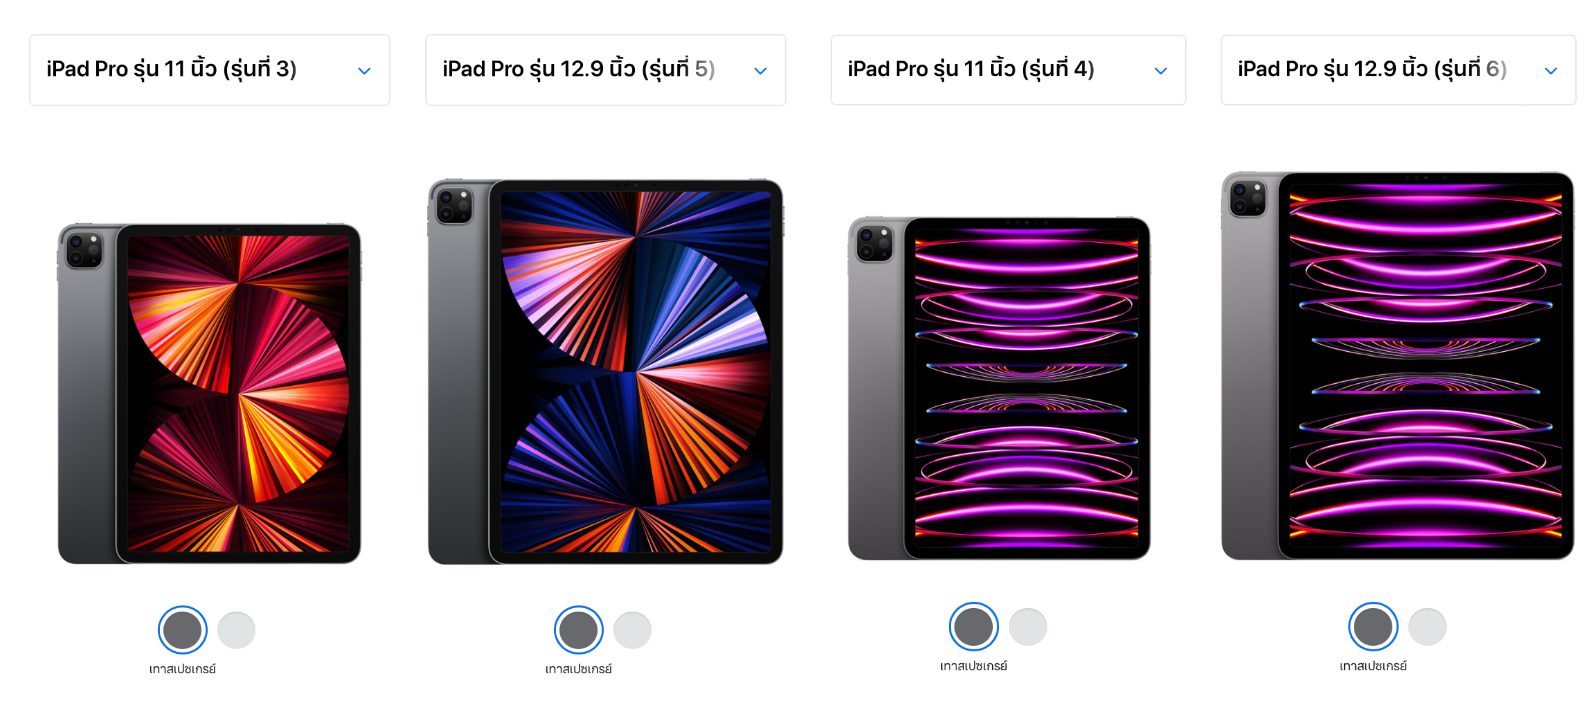Select space gray swatch under iPad Pro 12.9 รุ่นที่ 6
Screen dimensions: 1592x708
click(x=1373, y=627)
